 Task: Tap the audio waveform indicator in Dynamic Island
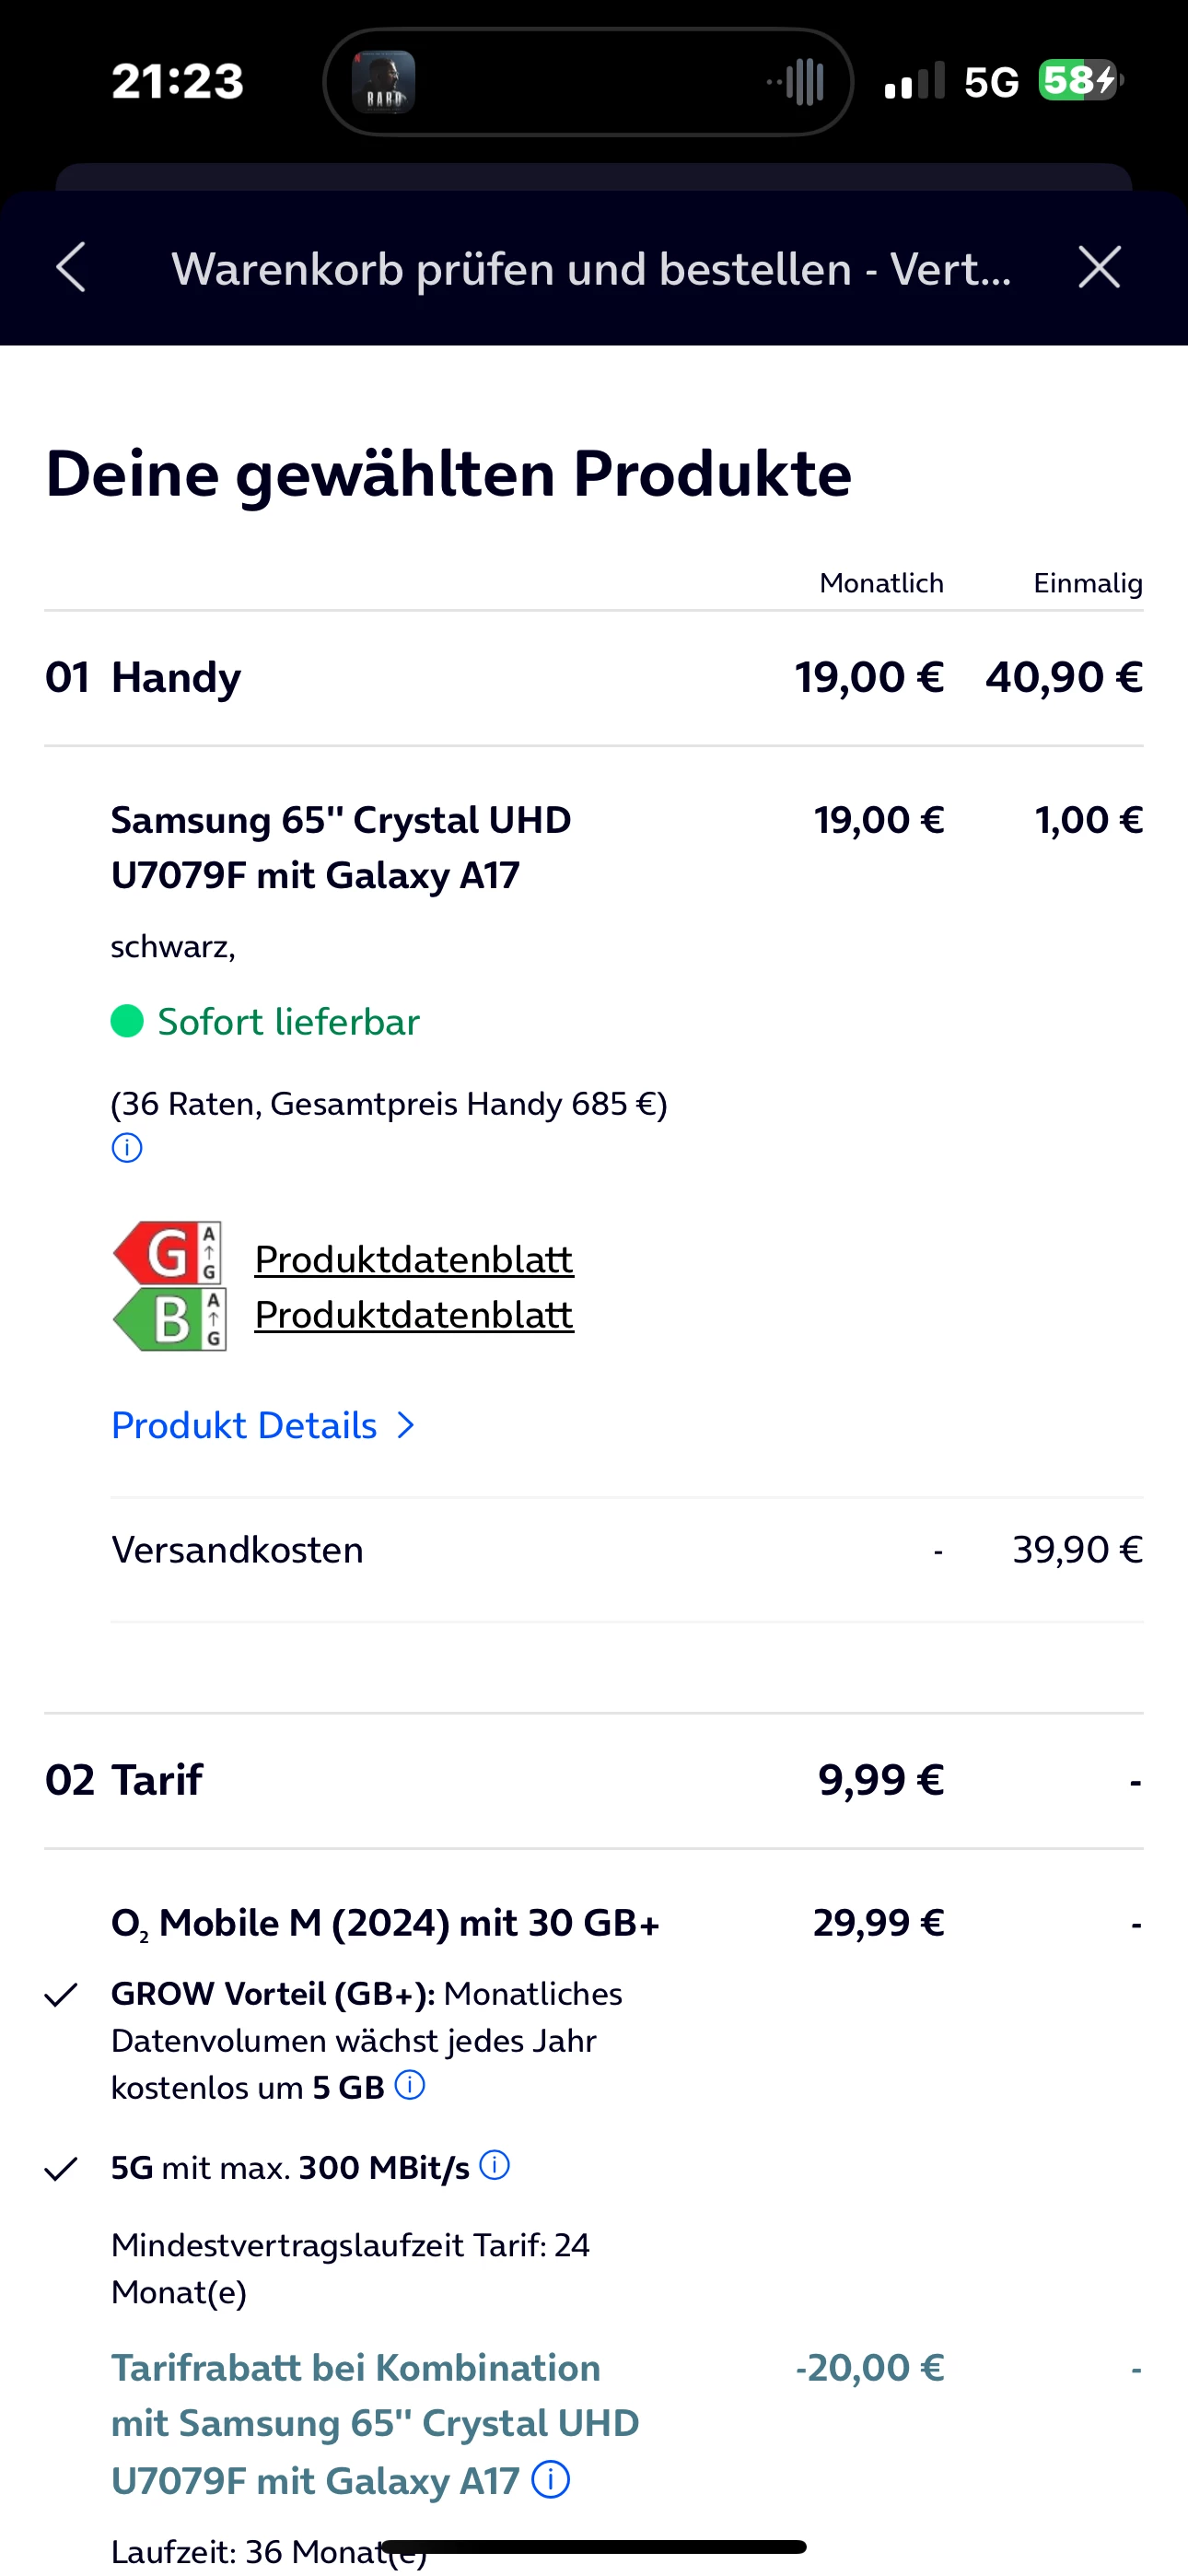click(797, 82)
